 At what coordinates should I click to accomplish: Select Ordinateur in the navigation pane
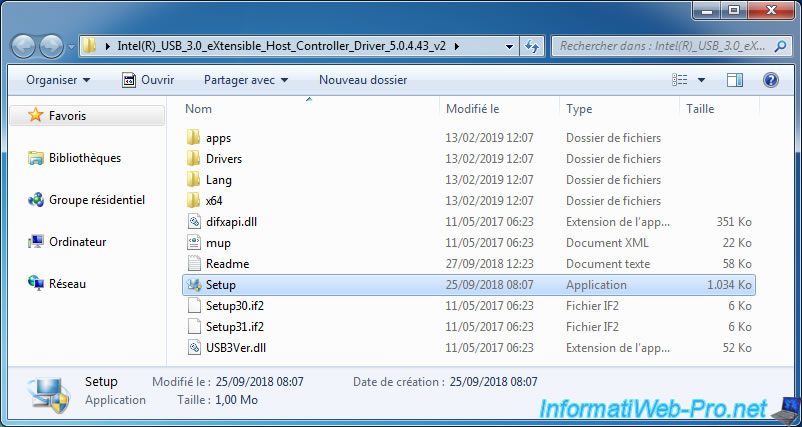(x=77, y=242)
